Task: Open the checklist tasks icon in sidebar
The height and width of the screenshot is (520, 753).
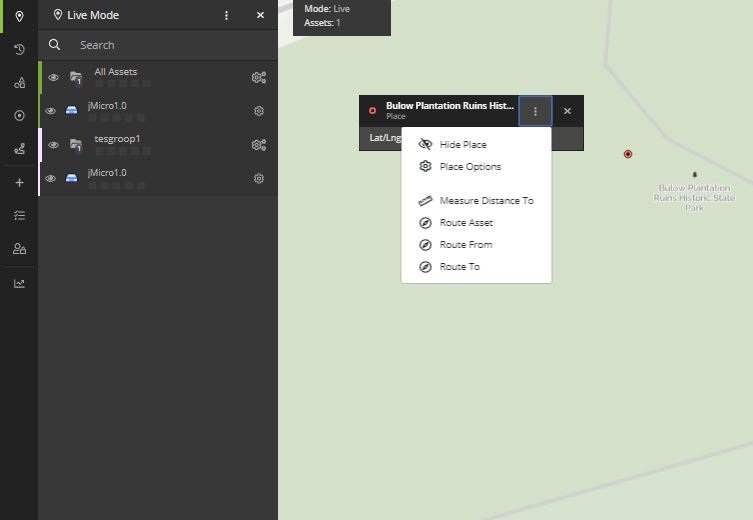Action: click(x=19, y=215)
